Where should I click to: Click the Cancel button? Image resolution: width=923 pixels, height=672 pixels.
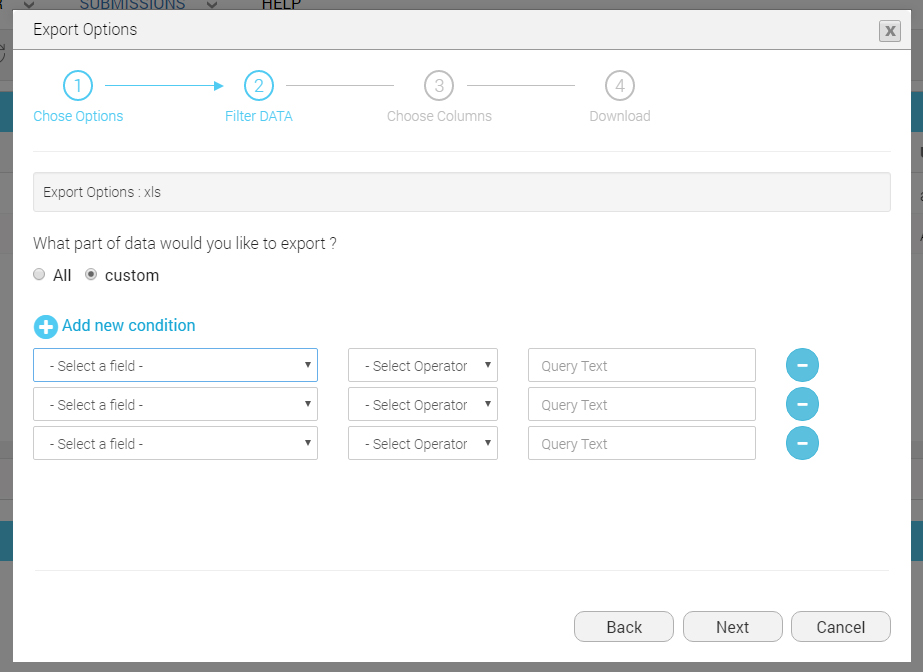(840, 627)
